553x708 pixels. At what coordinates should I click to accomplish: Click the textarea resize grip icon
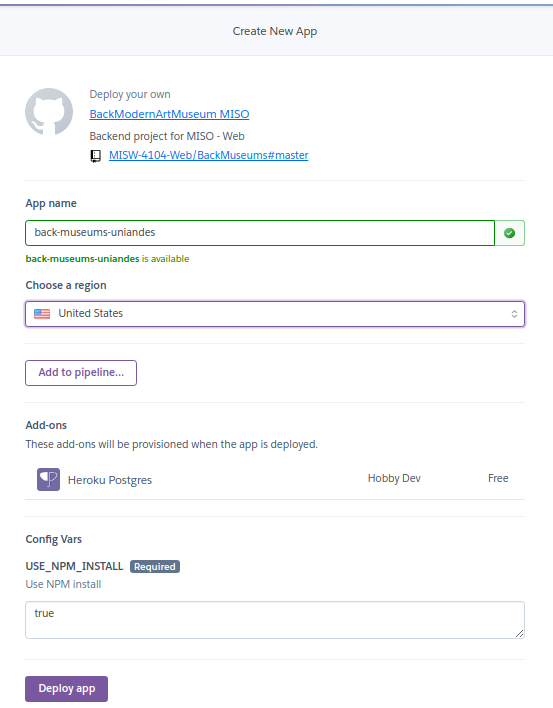click(520, 633)
